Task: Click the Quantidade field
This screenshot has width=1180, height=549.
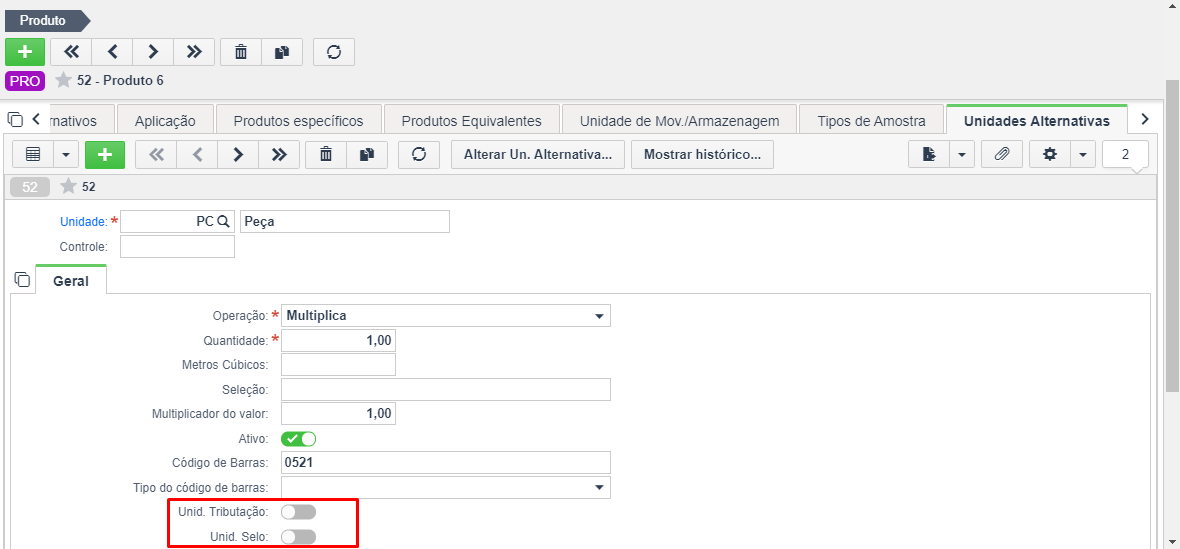Action: pyautogui.click(x=338, y=341)
